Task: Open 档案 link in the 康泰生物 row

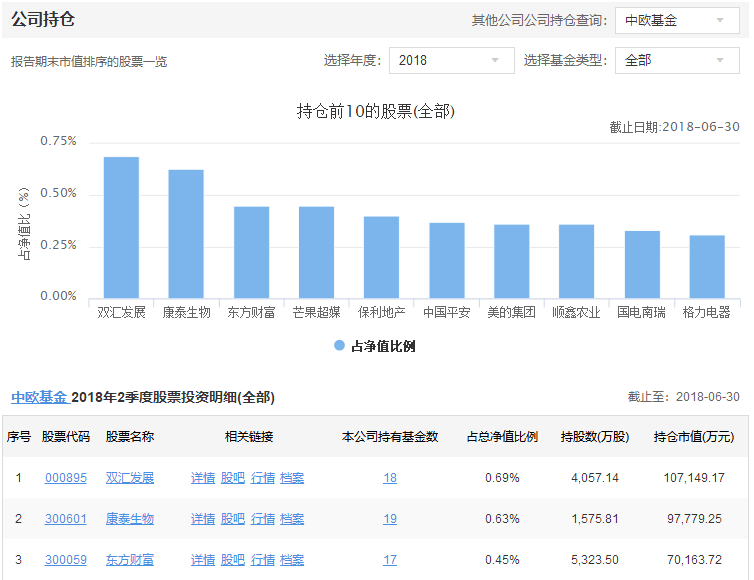Action: [292, 519]
